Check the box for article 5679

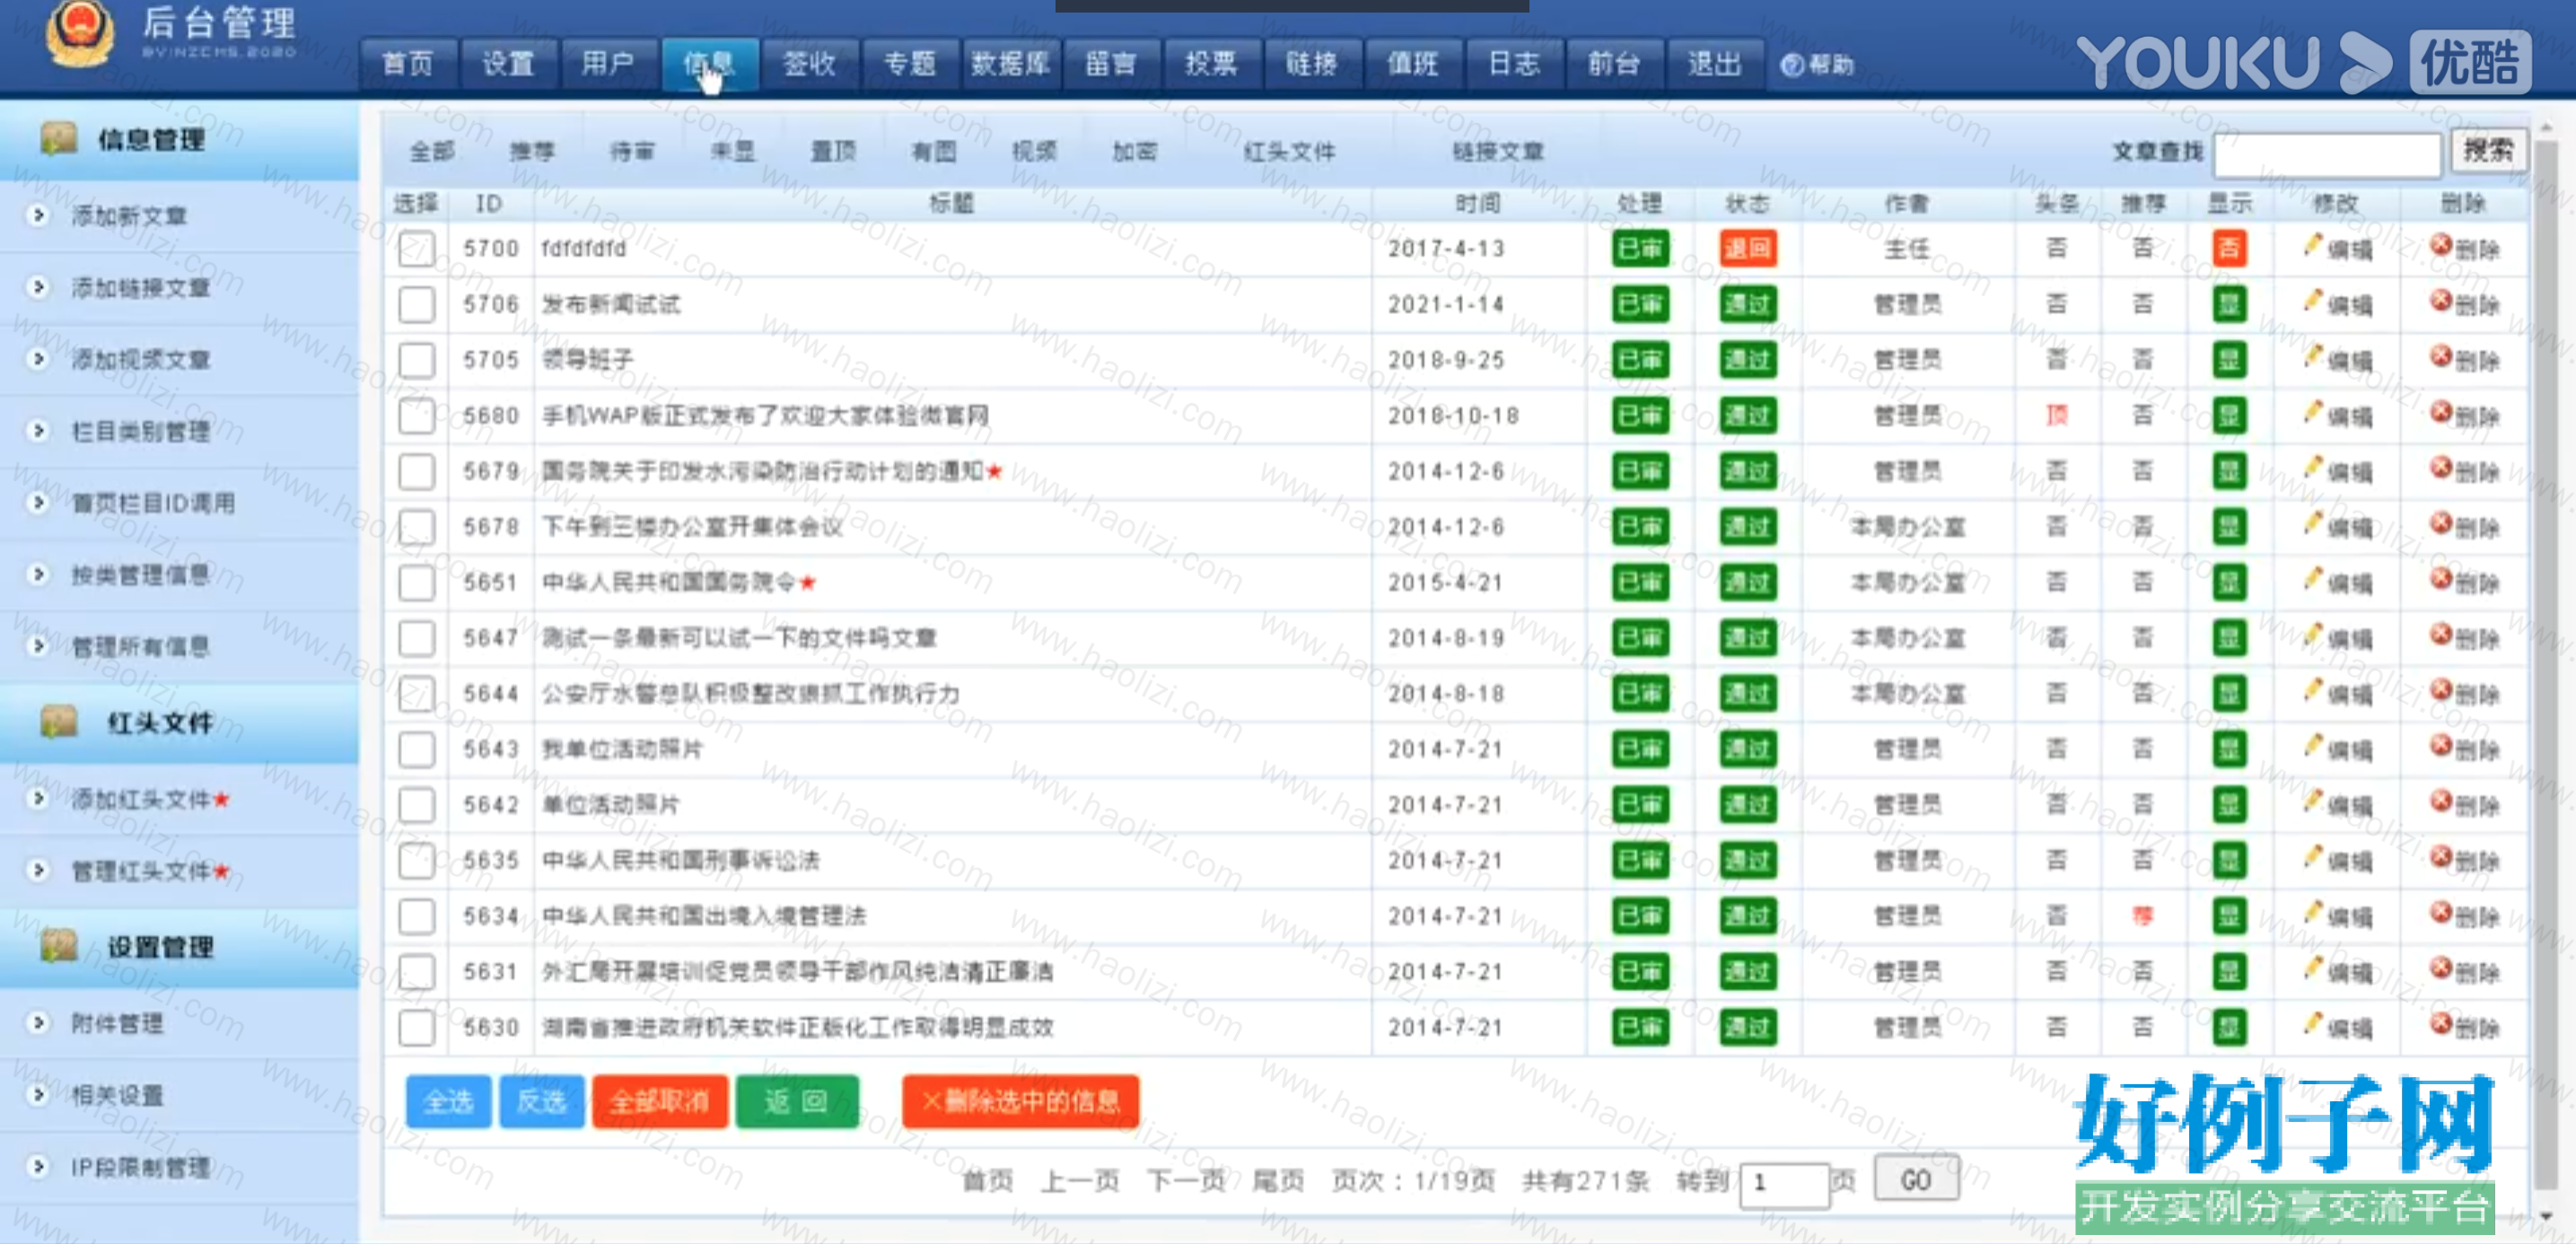pos(416,471)
